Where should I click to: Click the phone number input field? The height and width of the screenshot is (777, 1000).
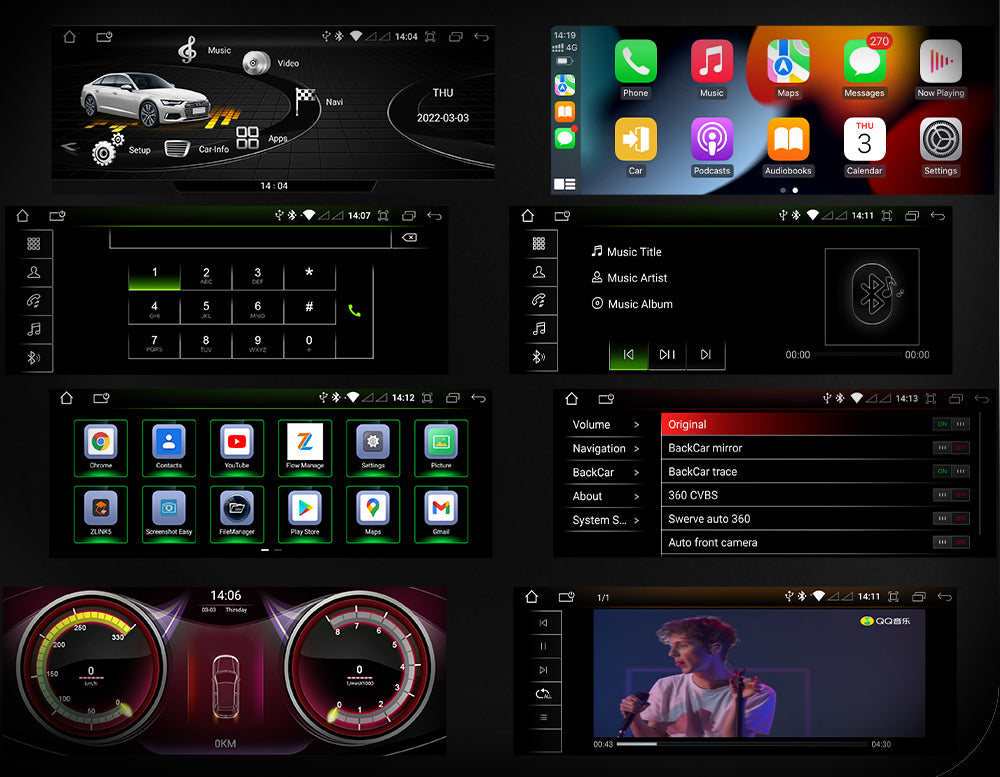coord(250,238)
